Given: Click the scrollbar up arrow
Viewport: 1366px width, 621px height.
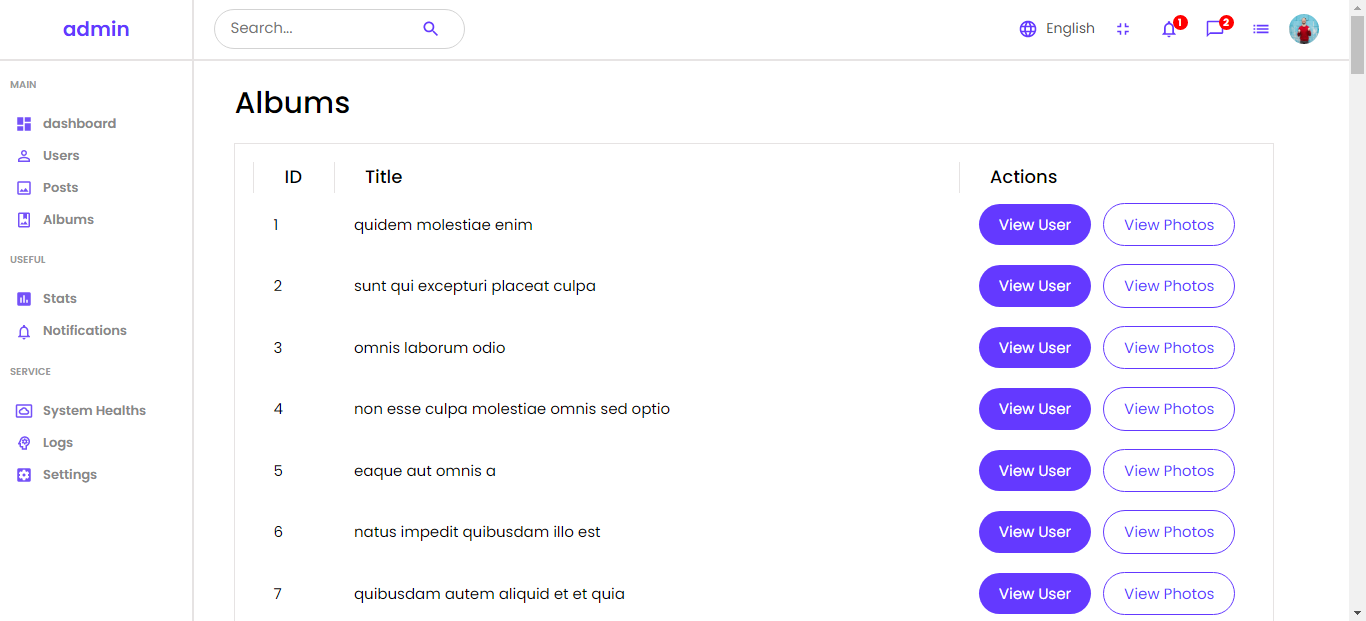Looking at the screenshot, I should click(x=1357, y=8).
